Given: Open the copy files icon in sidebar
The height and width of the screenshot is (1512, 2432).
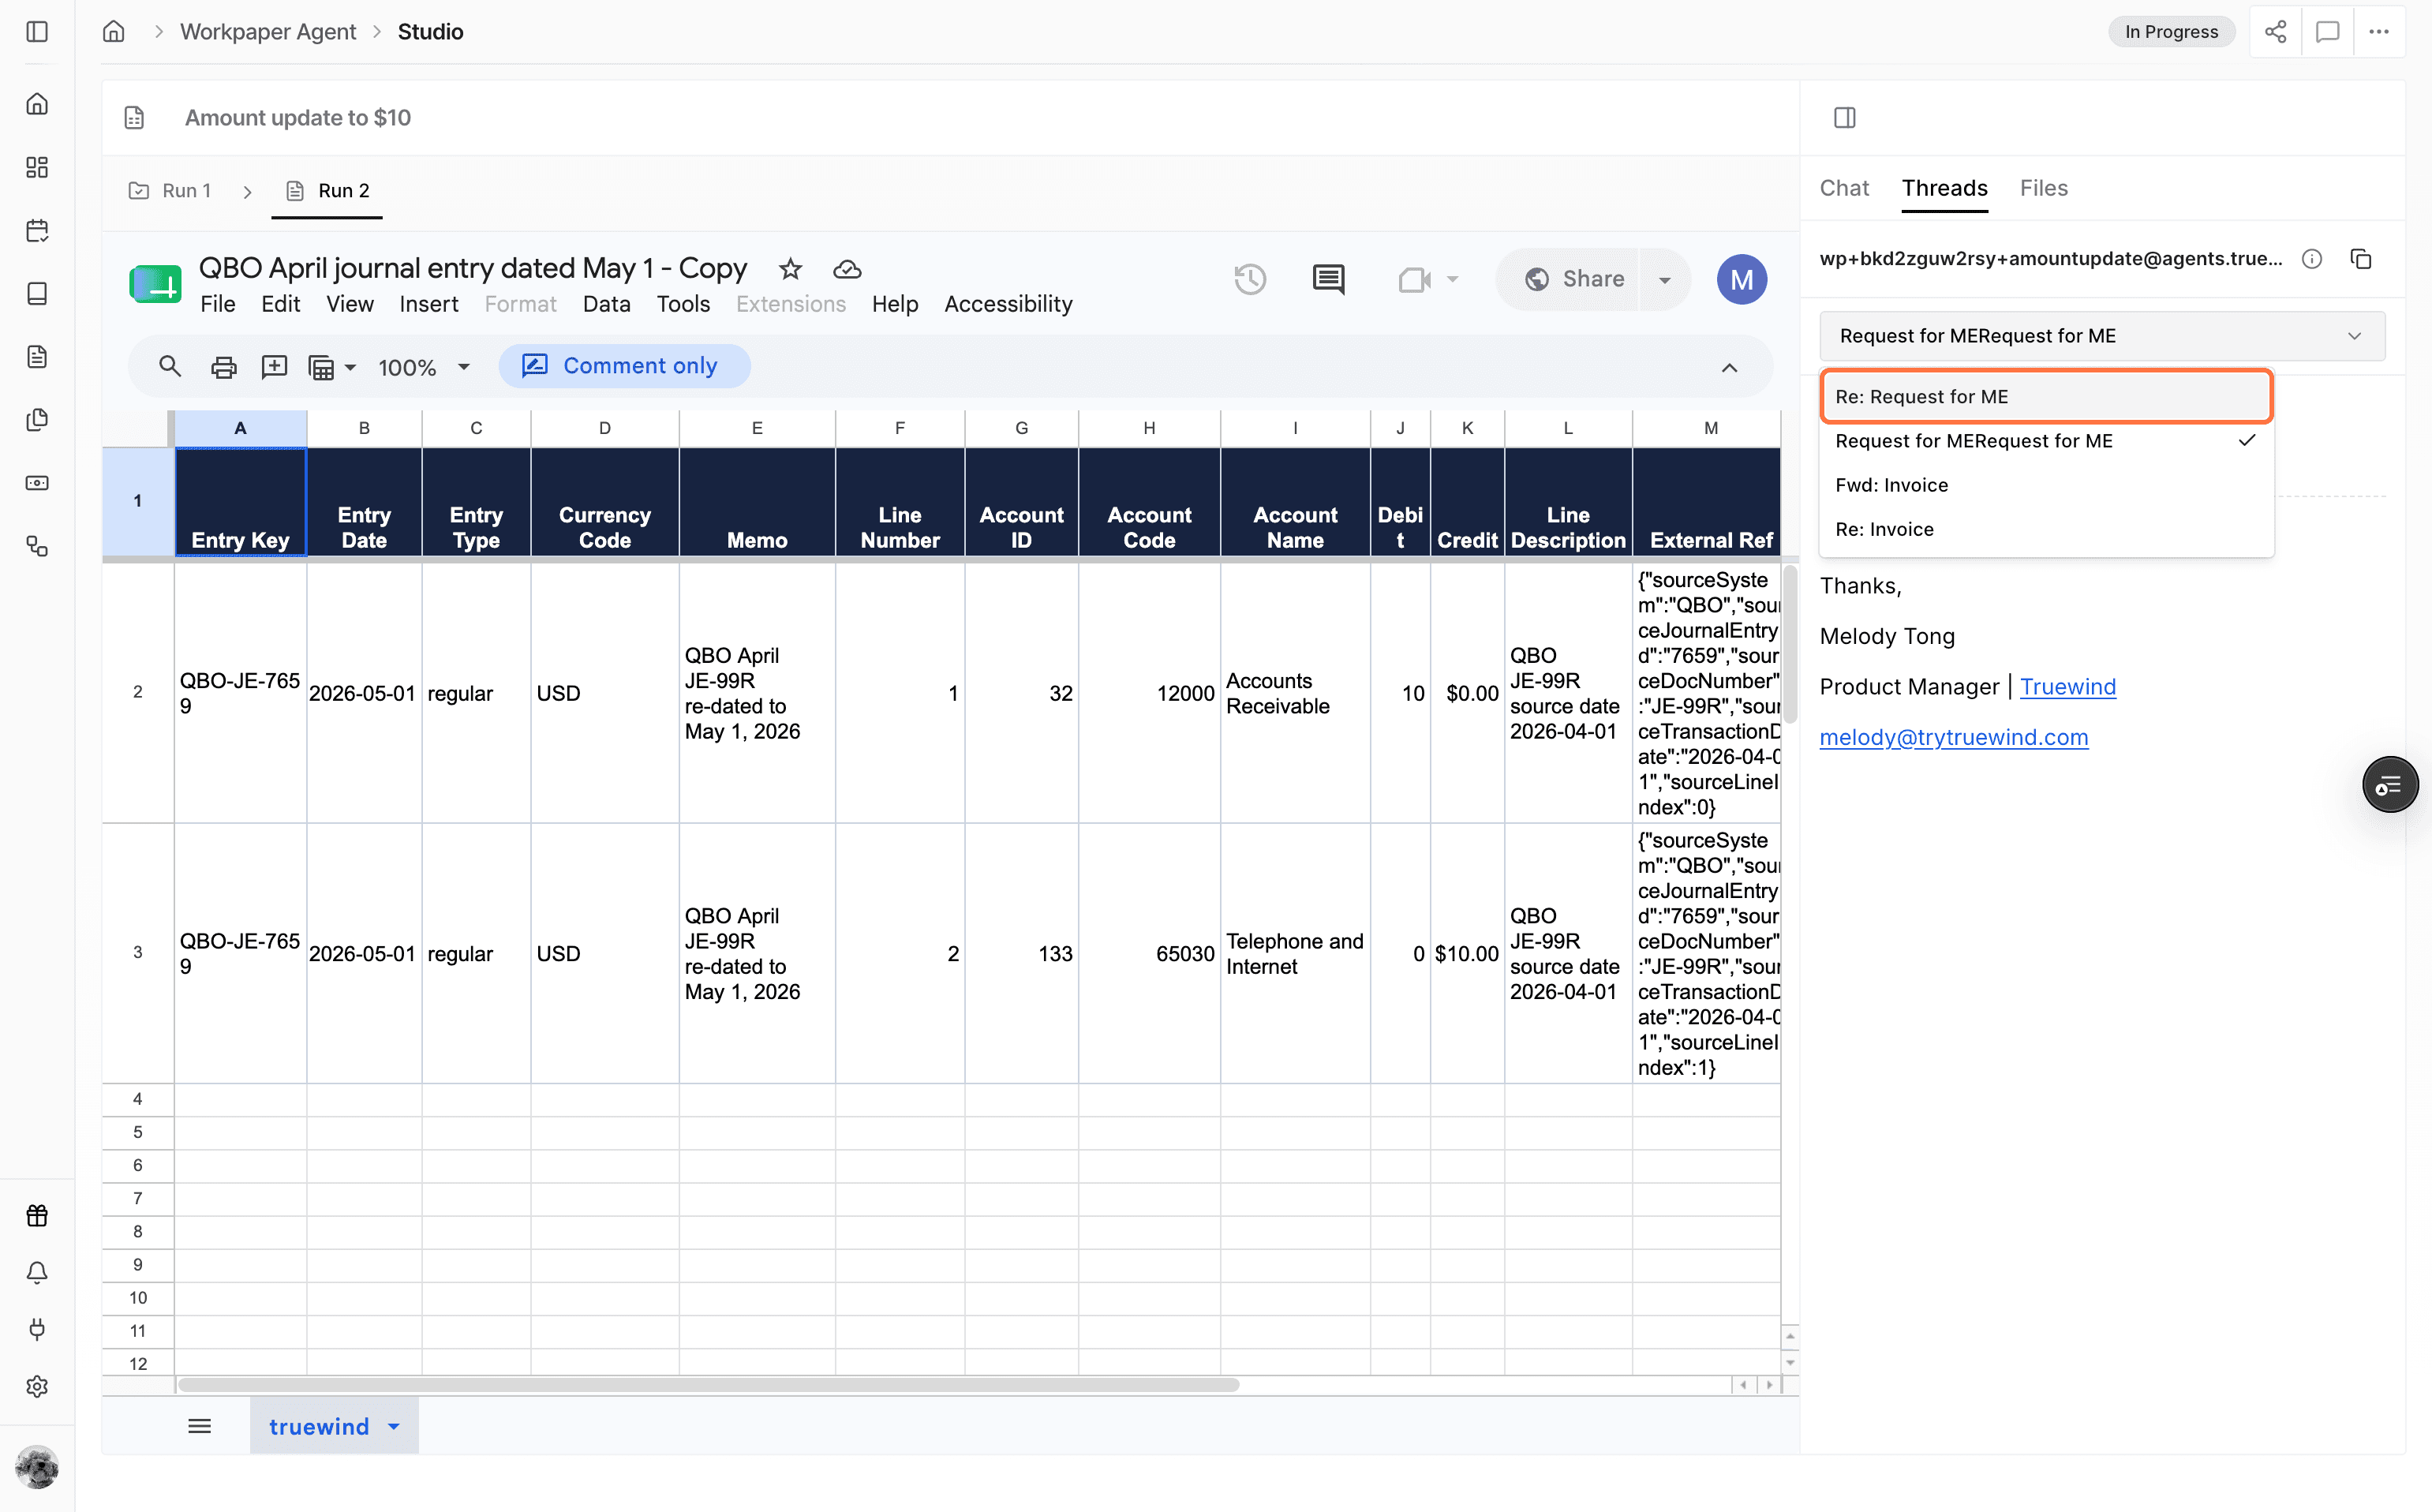Looking at the screenshot, I should 37,419.
